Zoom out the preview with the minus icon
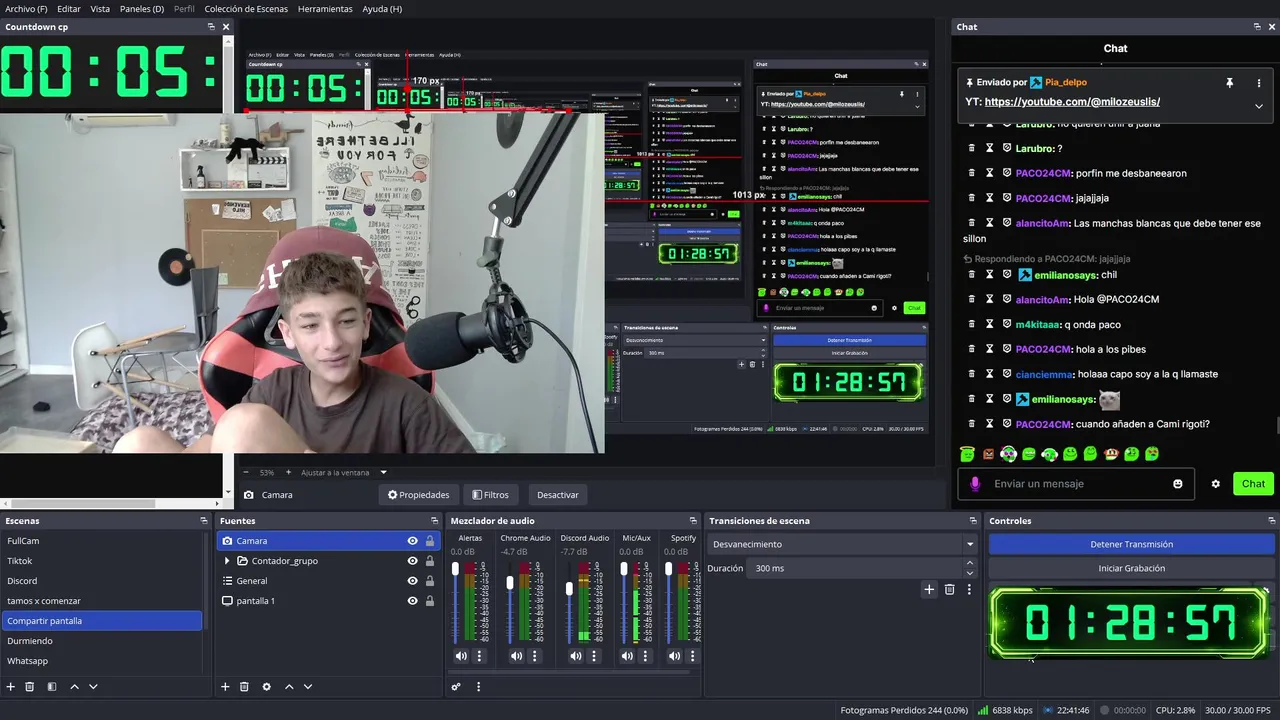Image resolution: width=1280 pixels, height=720 pixels. [246, 472]
